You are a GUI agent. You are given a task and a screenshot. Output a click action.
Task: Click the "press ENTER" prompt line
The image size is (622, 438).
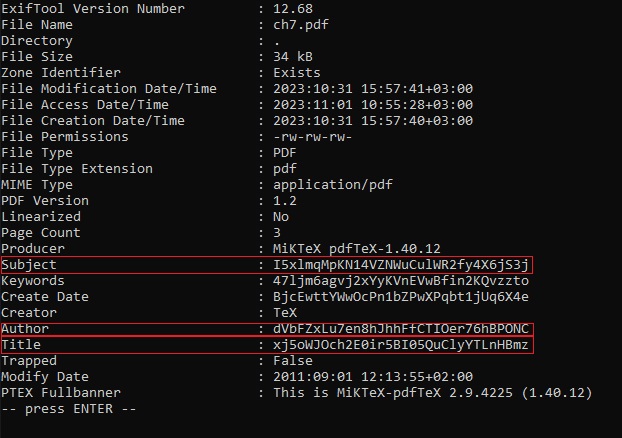[69, 409]
